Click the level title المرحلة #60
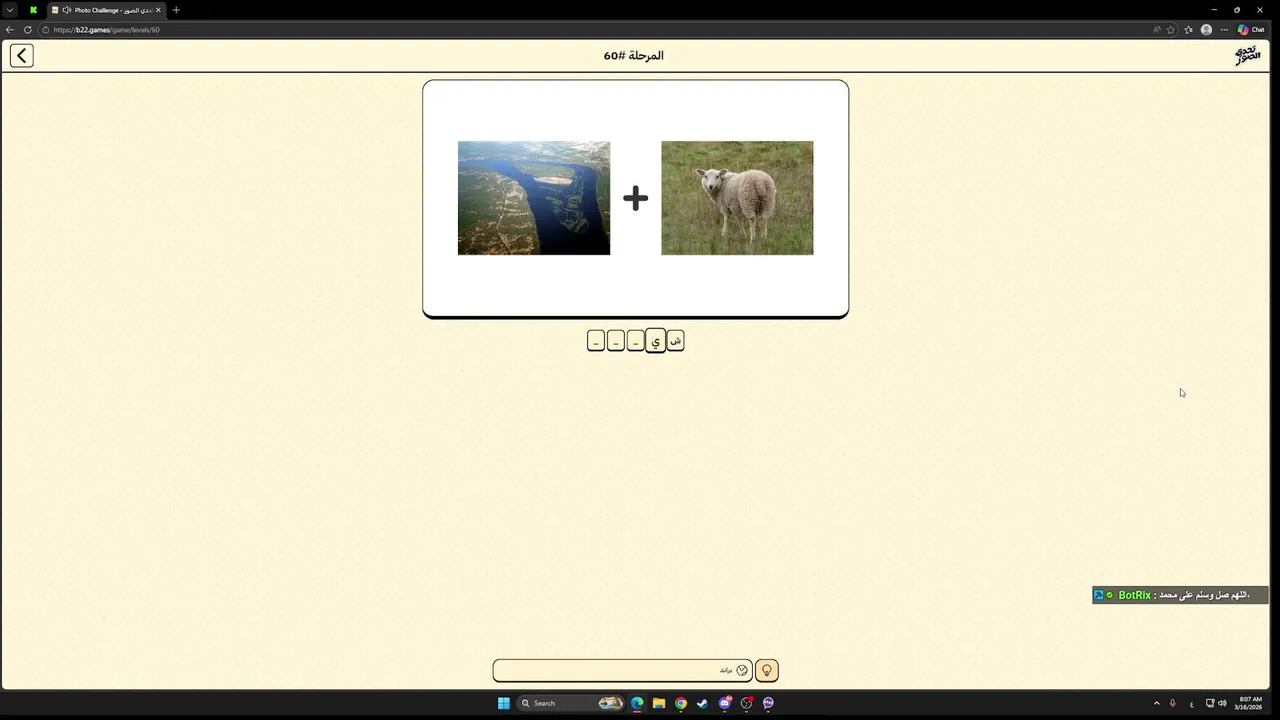Screen dimensions: 1280x720 [x=634, y=56]
